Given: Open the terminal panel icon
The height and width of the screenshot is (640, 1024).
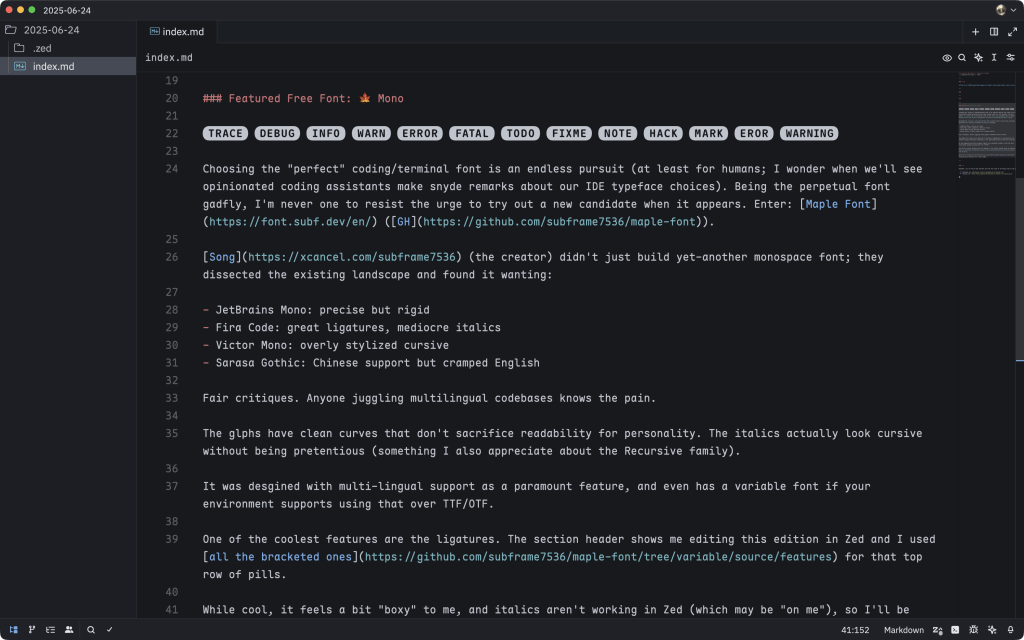Looking at the screenshot, I should pyautogui.click(x=955, y=630).
